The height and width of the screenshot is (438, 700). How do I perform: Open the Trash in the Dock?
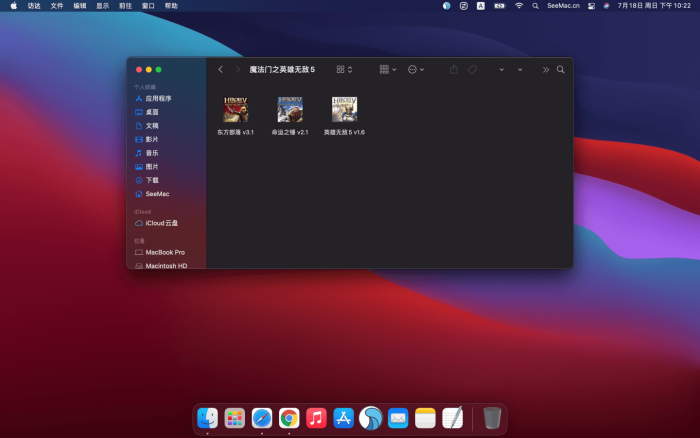pos(491,418)
